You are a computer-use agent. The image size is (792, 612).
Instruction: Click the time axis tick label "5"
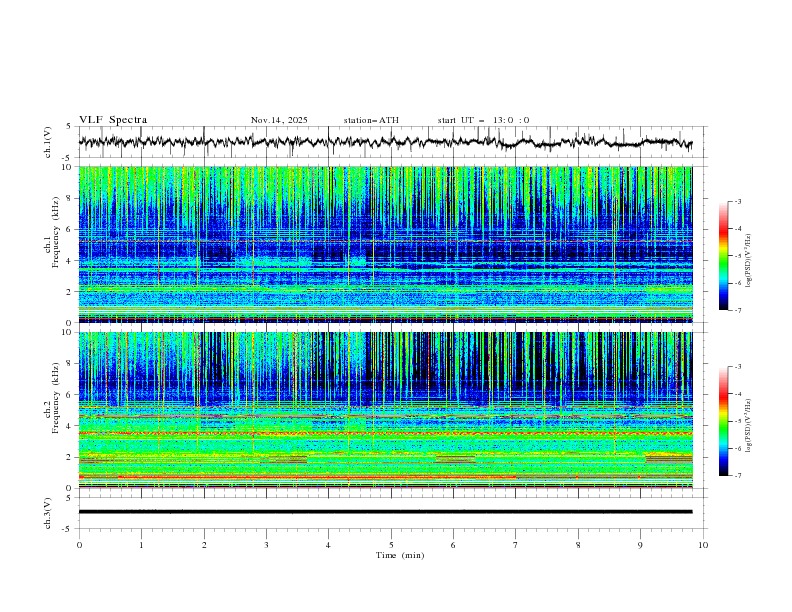[x=391, y=545]
